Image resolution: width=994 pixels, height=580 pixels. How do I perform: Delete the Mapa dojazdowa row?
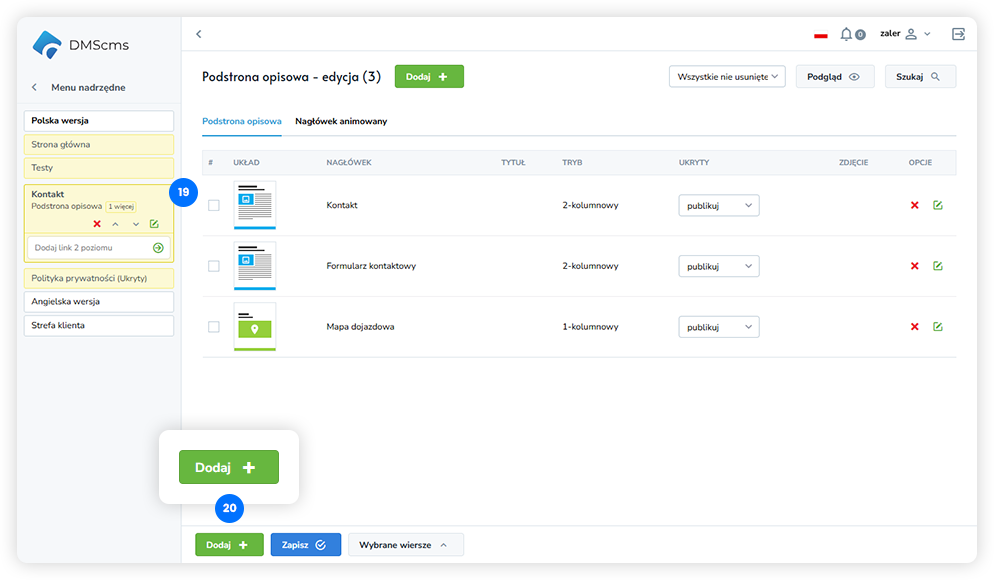[914, 327]
